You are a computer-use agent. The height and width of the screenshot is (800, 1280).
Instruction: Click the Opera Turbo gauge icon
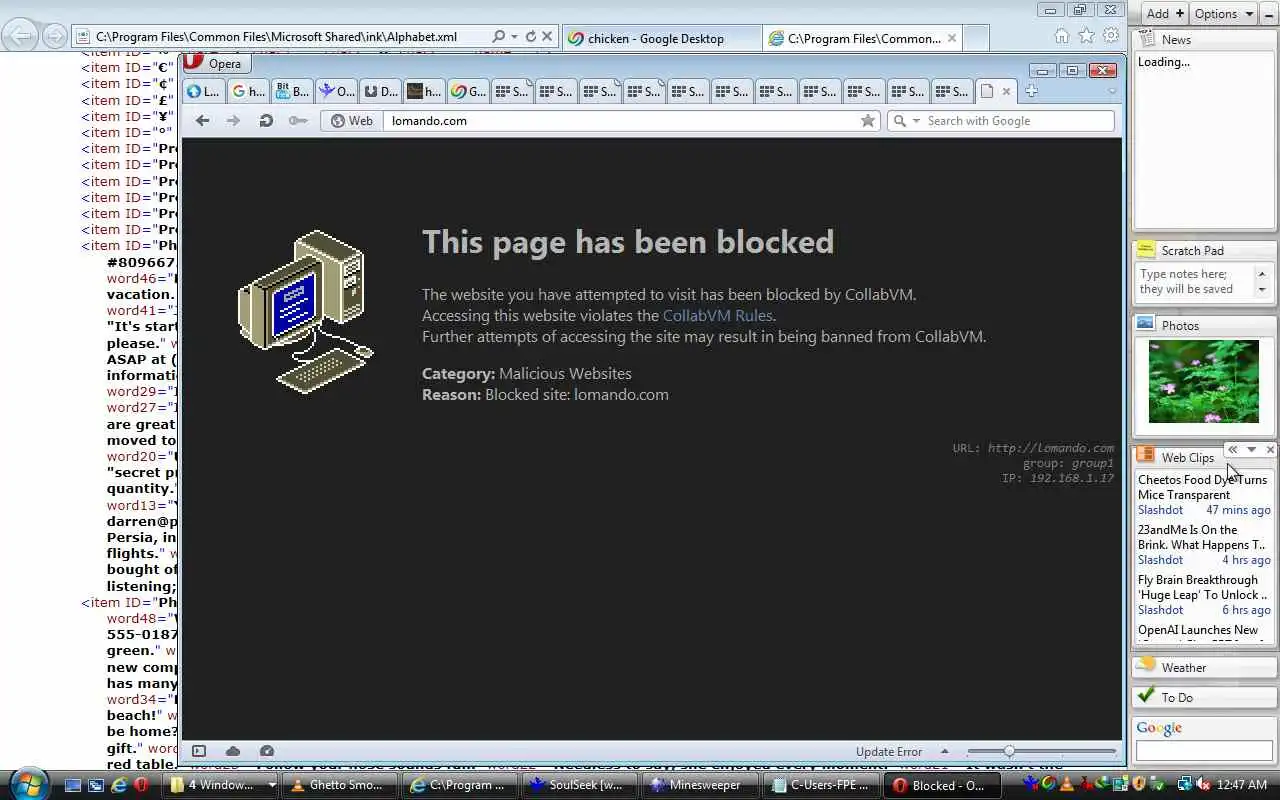pos(267,751)
